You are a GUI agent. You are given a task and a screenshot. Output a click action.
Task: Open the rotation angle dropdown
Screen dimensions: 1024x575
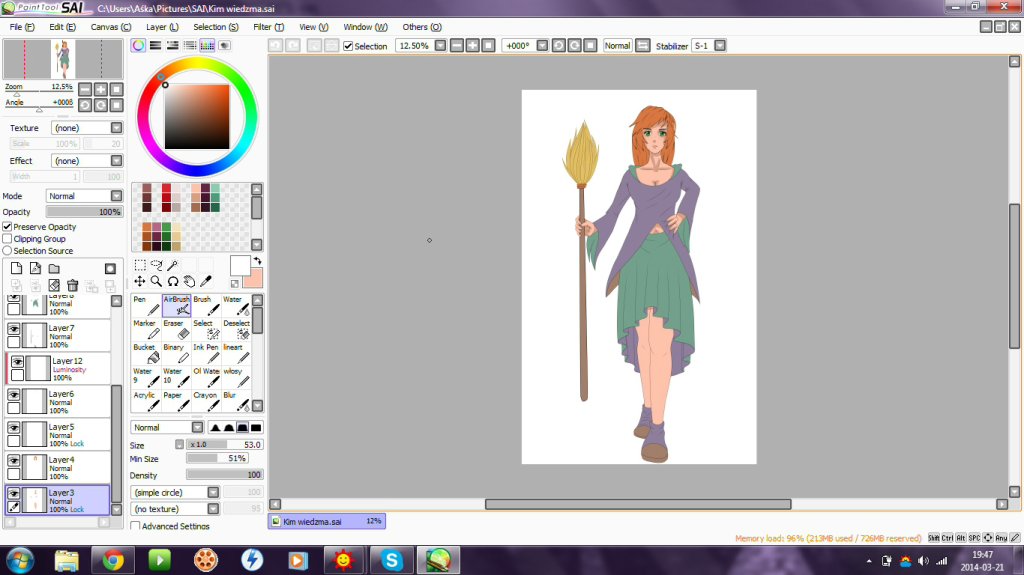point(542,46)
